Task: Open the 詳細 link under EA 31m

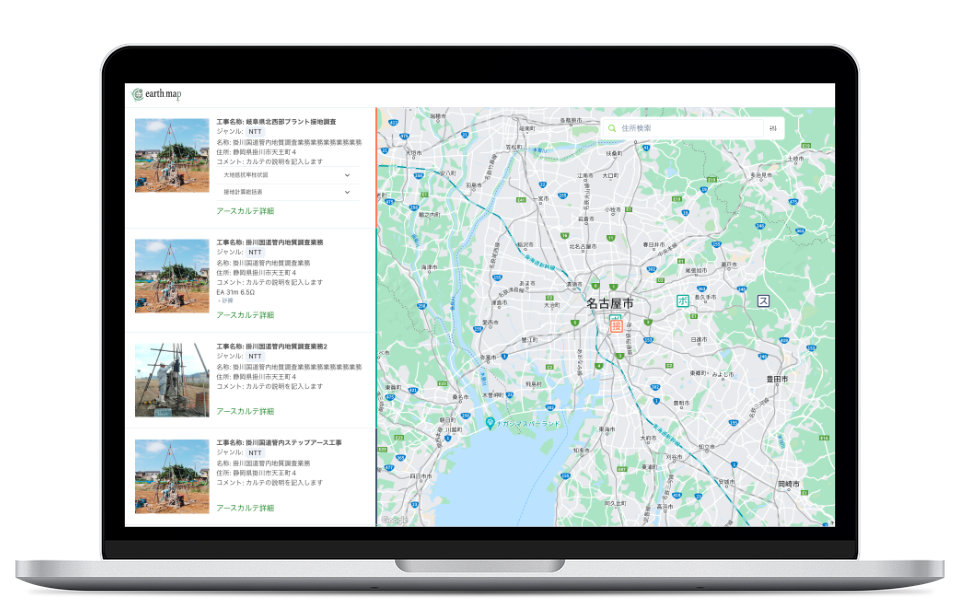Action: click(226, 300)
